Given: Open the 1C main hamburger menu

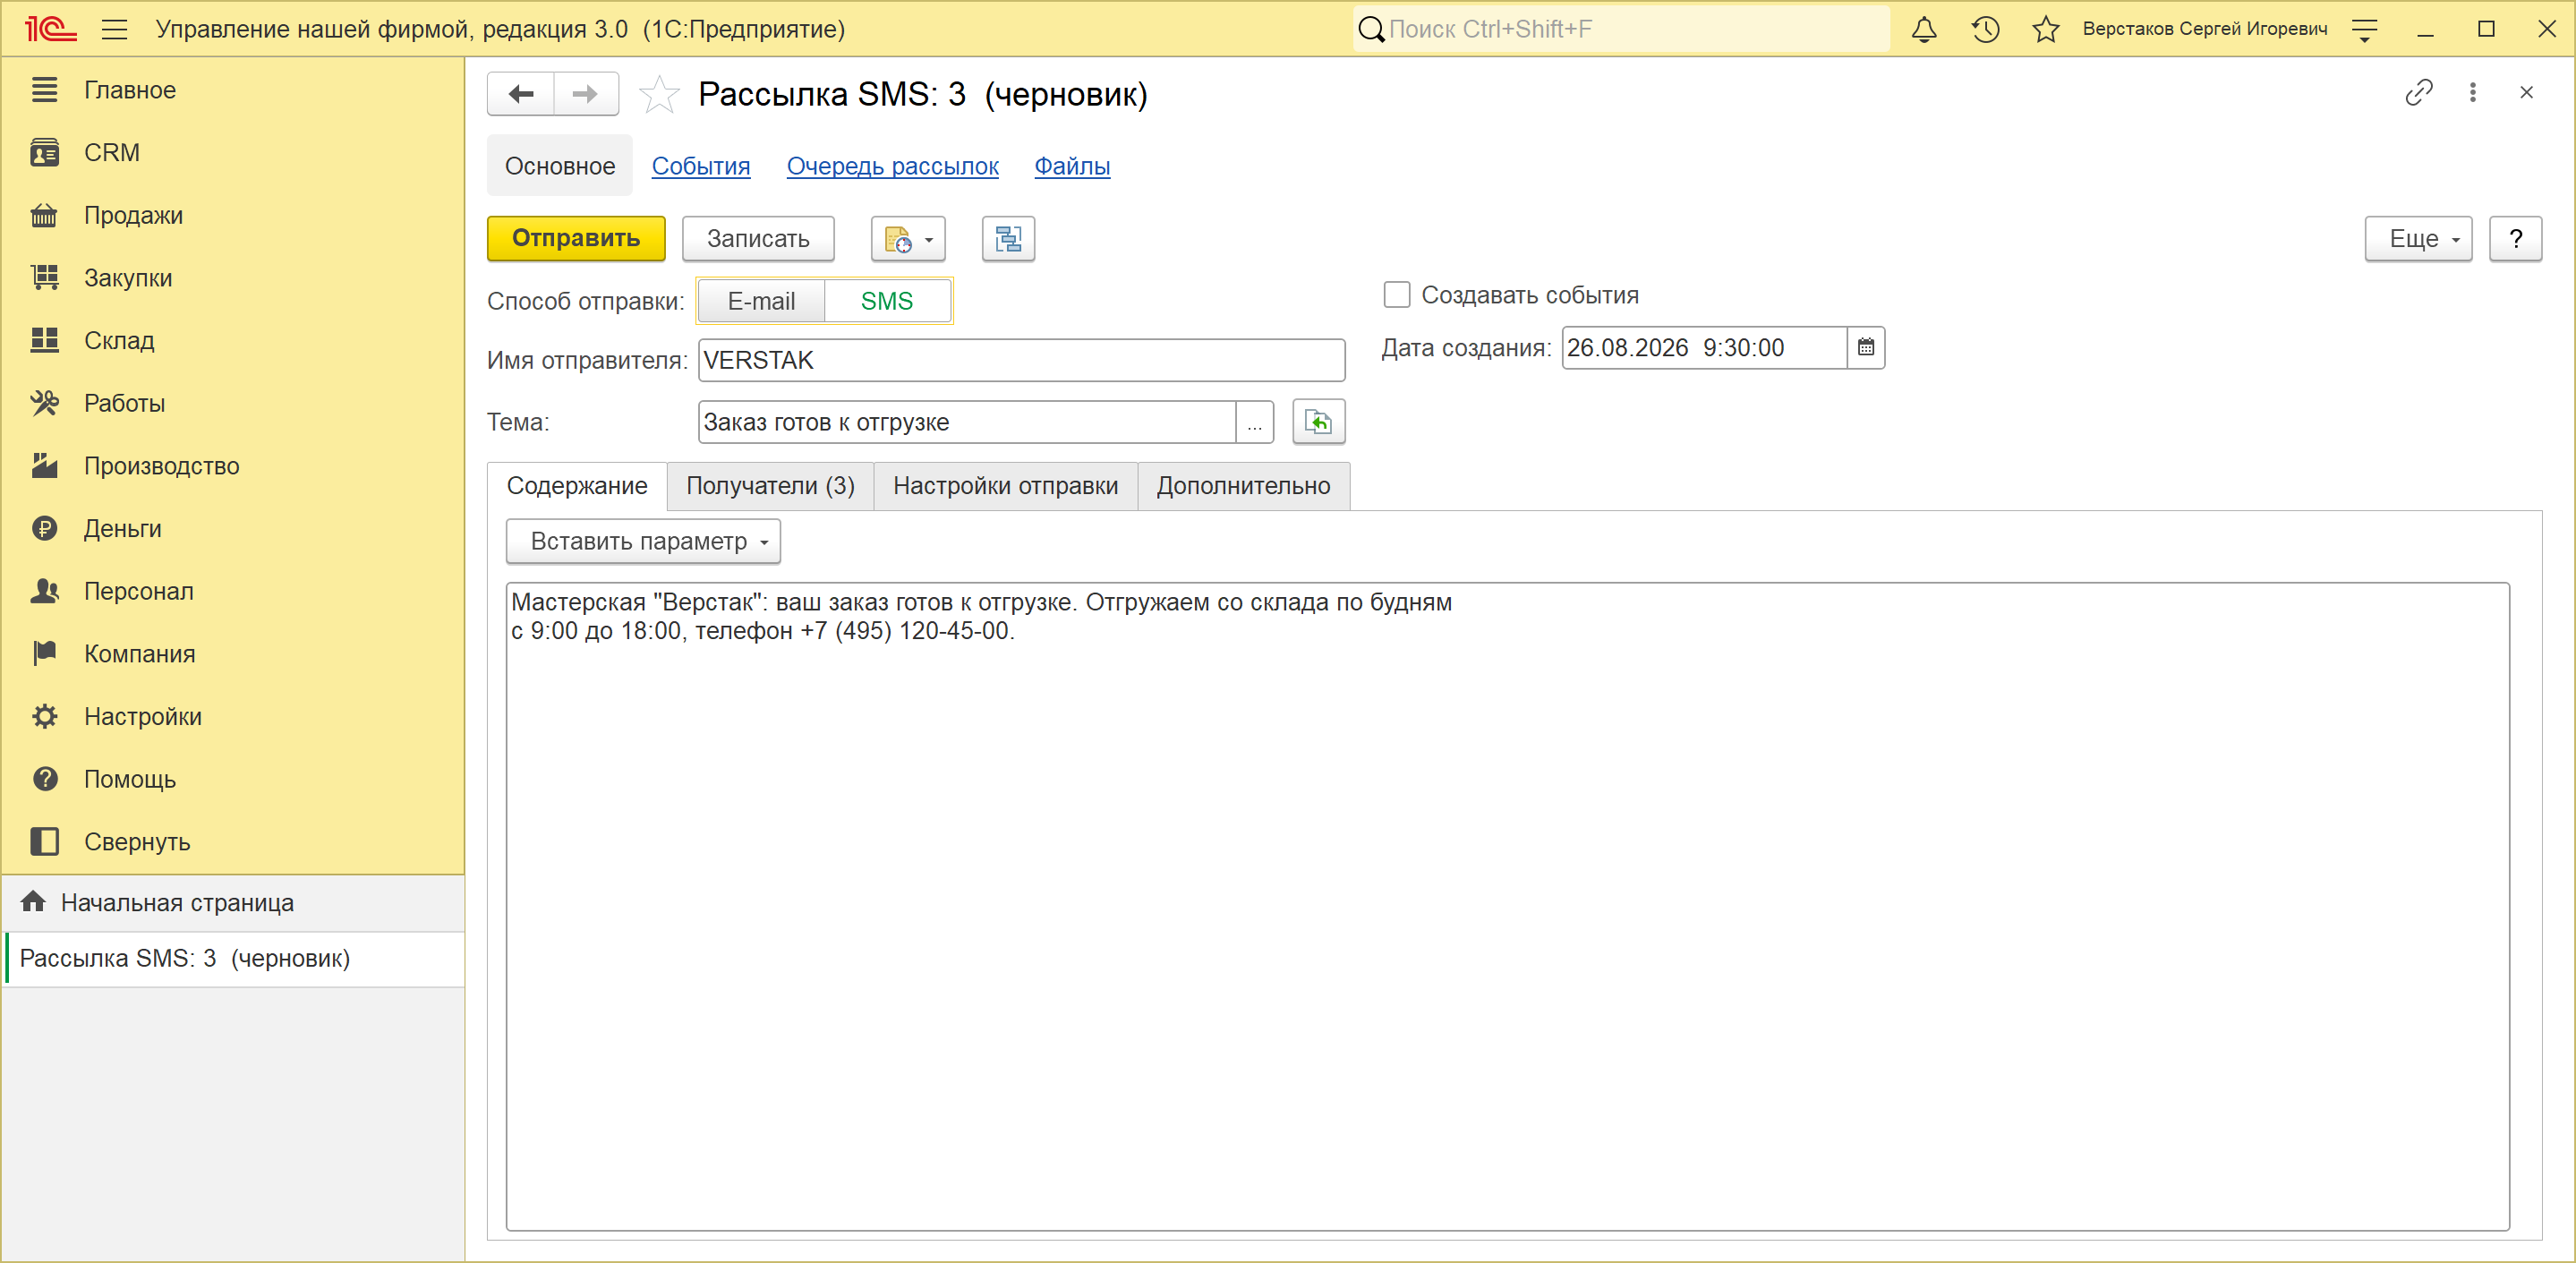Looking at the screenshot, I should (x=115, y=29).
